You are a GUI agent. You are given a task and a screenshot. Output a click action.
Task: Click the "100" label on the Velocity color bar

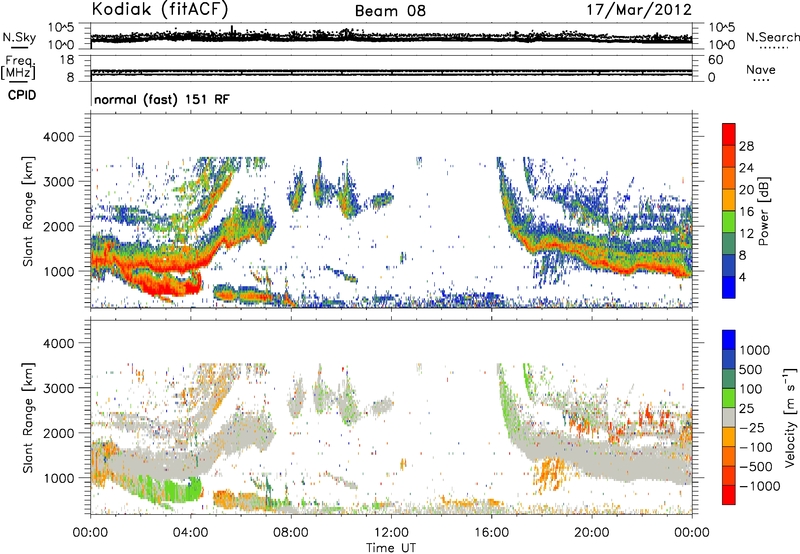coord(750,389)
